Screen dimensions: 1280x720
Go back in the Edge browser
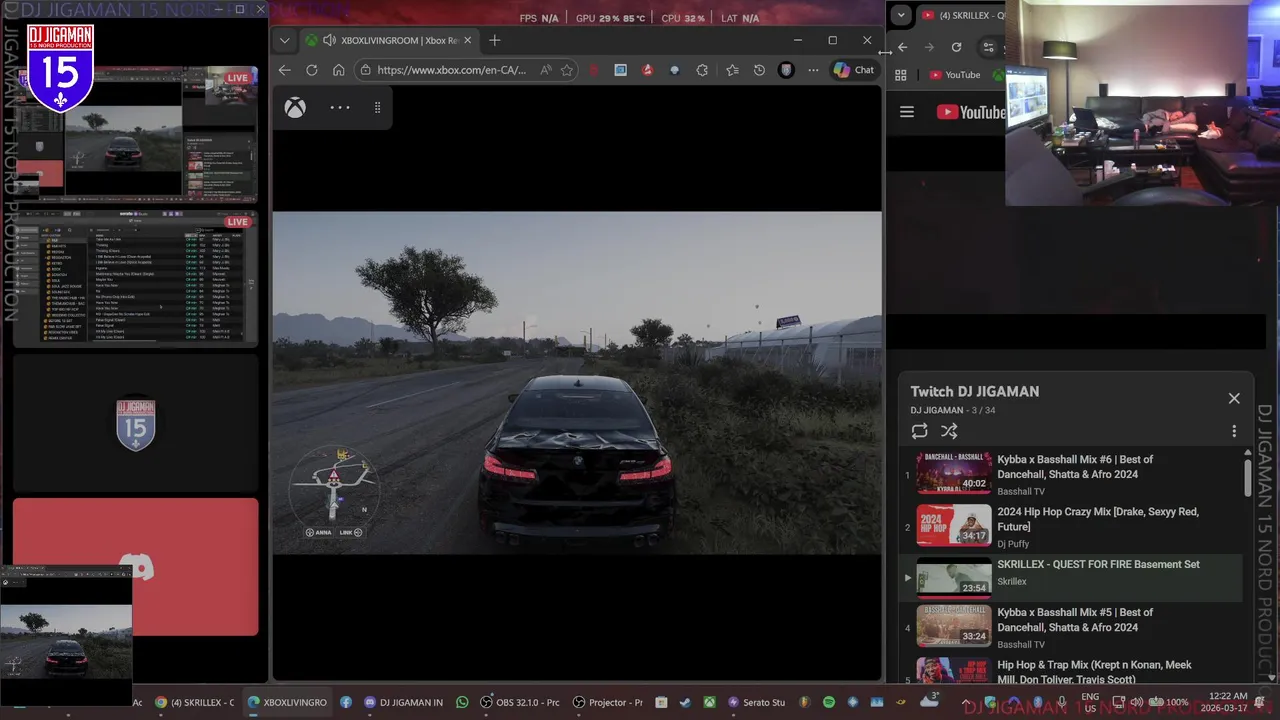[x=285, y=70]
